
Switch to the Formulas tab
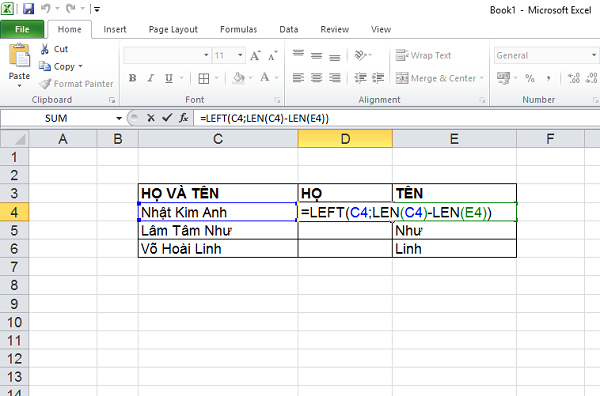[x=238, y=29]
